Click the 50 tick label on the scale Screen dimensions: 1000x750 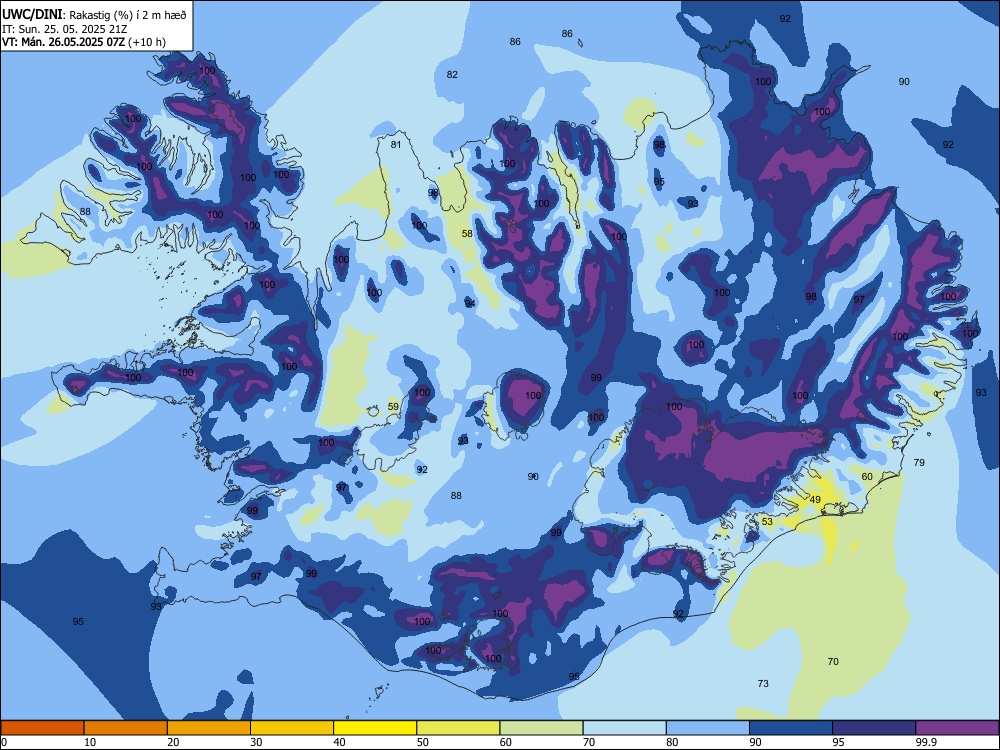click(423, 742)
